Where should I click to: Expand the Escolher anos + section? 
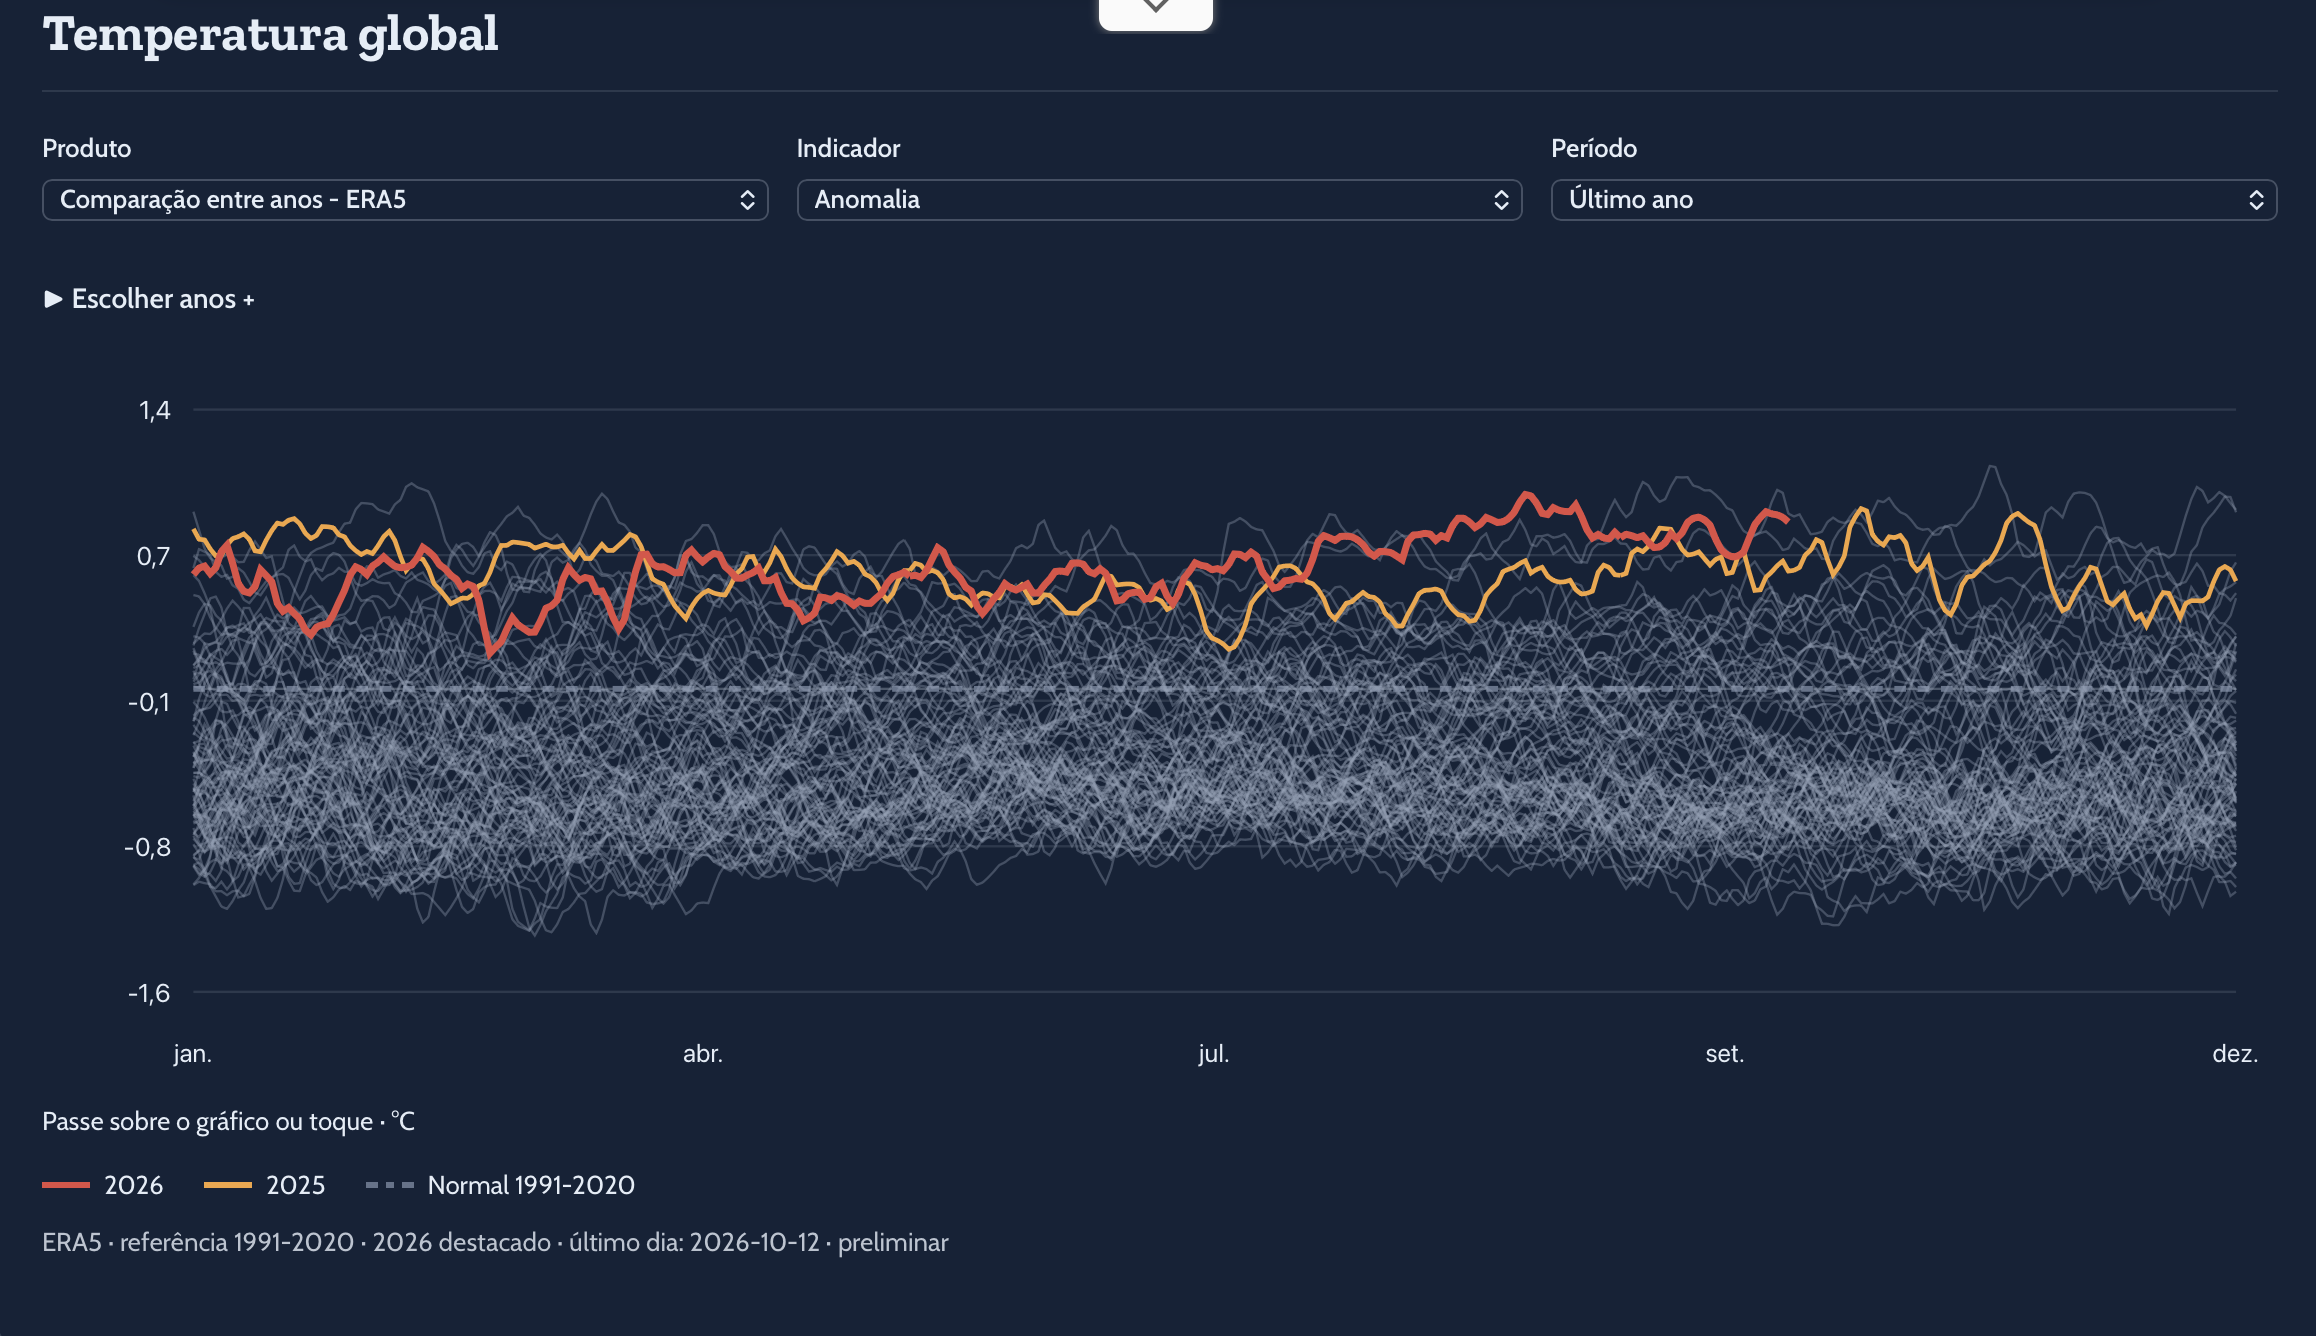click(x=150, y=299)
